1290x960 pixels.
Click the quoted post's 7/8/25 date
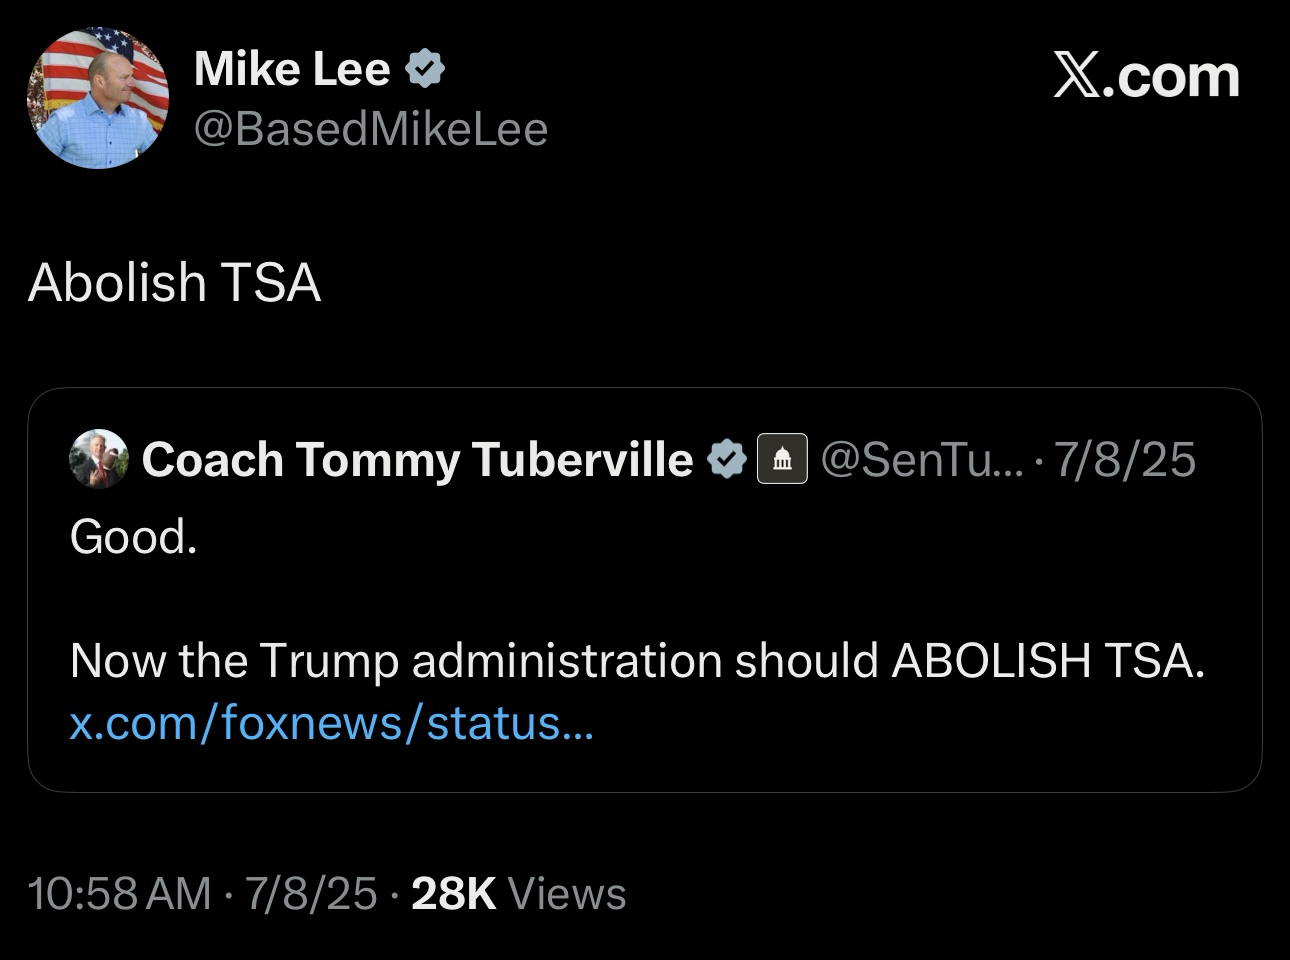(1125, 460)
